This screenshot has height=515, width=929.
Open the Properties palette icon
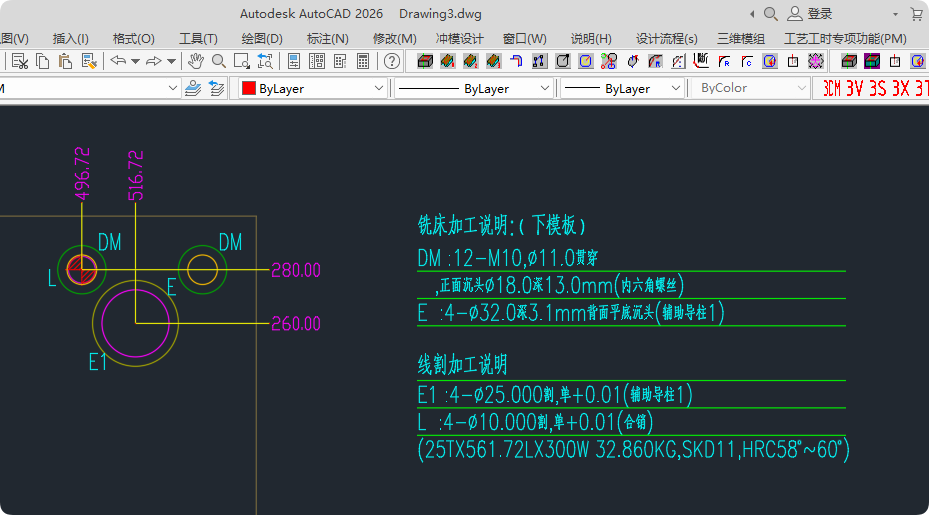coord(294,61)
